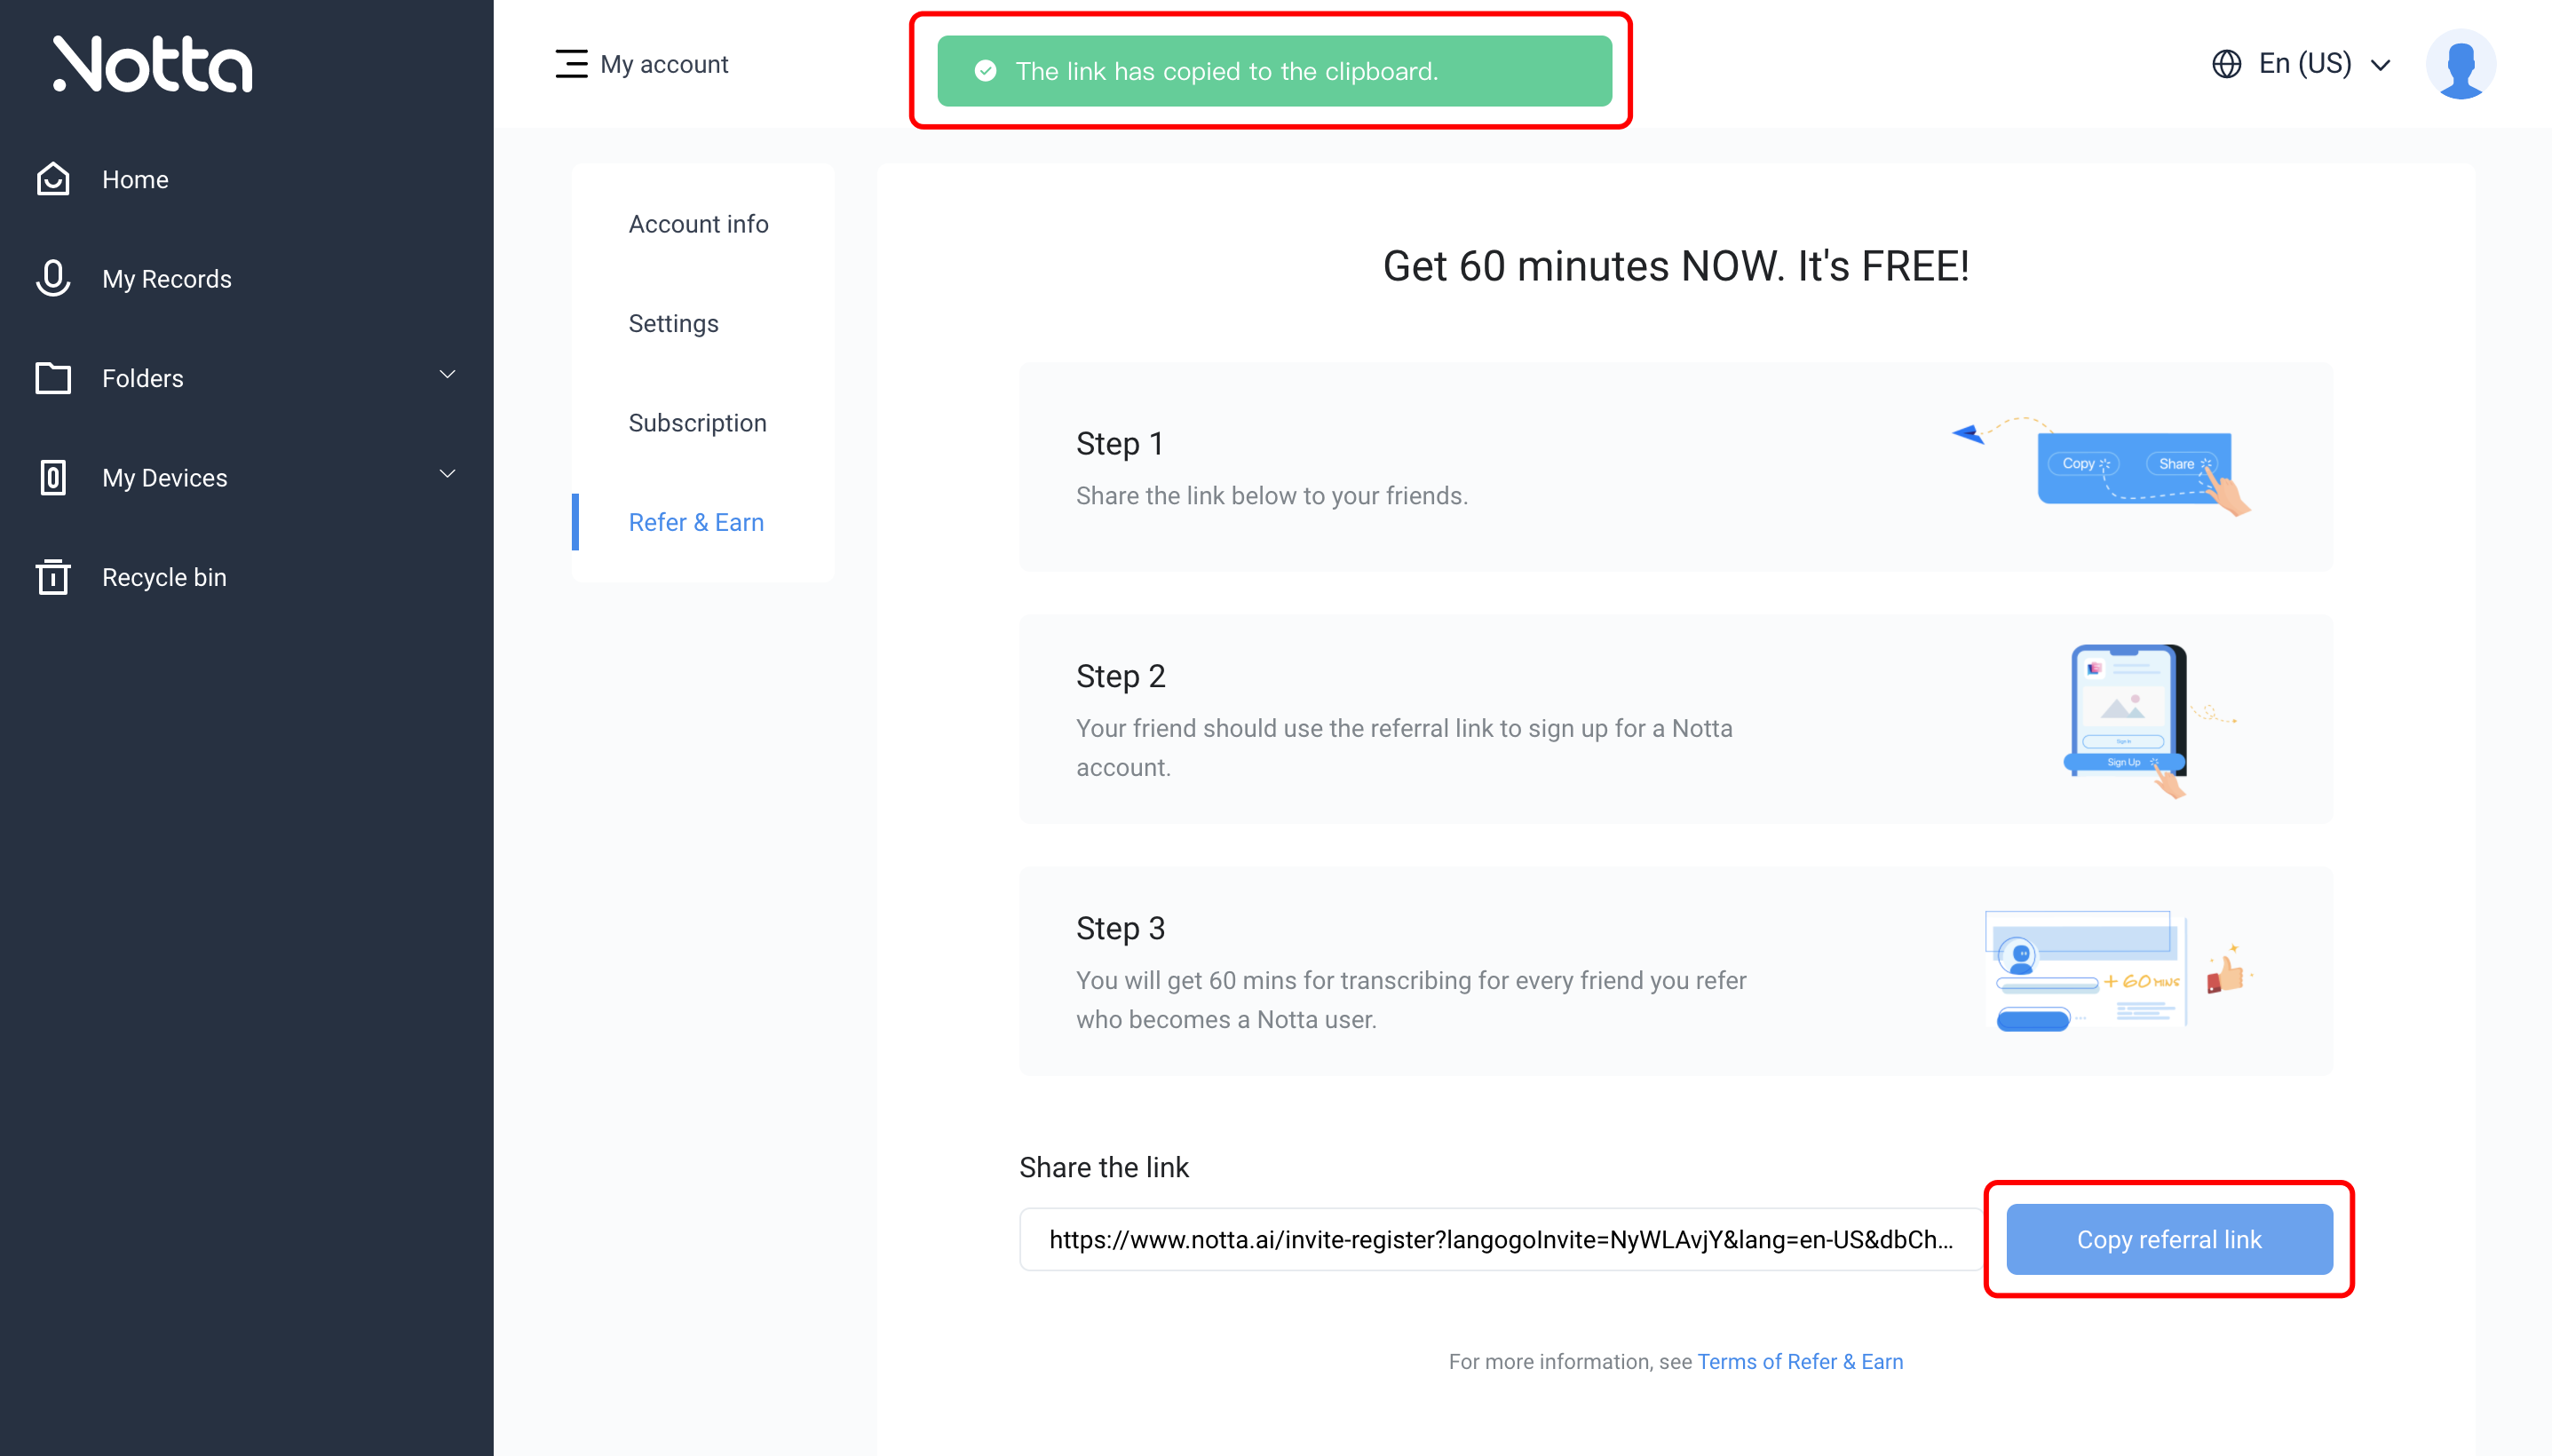Click the 'Step 2' heading text
2552x1456 pixels.
1120,676
